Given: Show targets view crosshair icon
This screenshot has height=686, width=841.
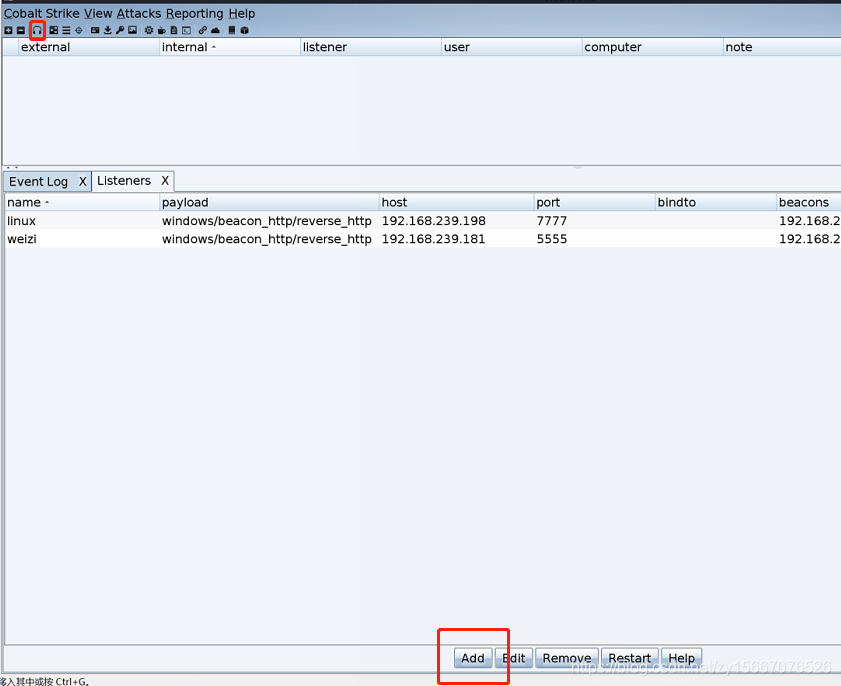Looking at the screenshot, I should [79, 30].
